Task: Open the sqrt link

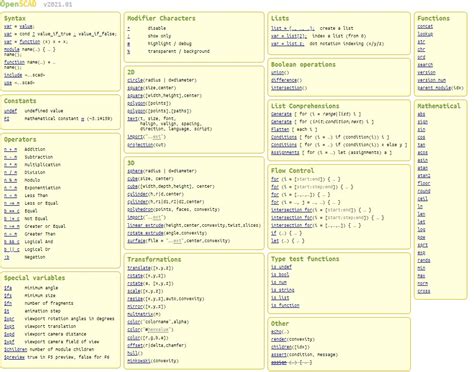Action: click(422, 245)
